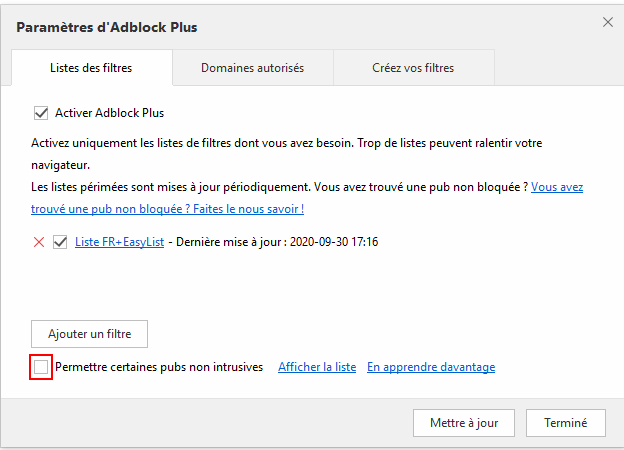Open the Liste FR+EasyList link
The width and height of the screenshot is (624, 450).
click(x=119, y=242)
